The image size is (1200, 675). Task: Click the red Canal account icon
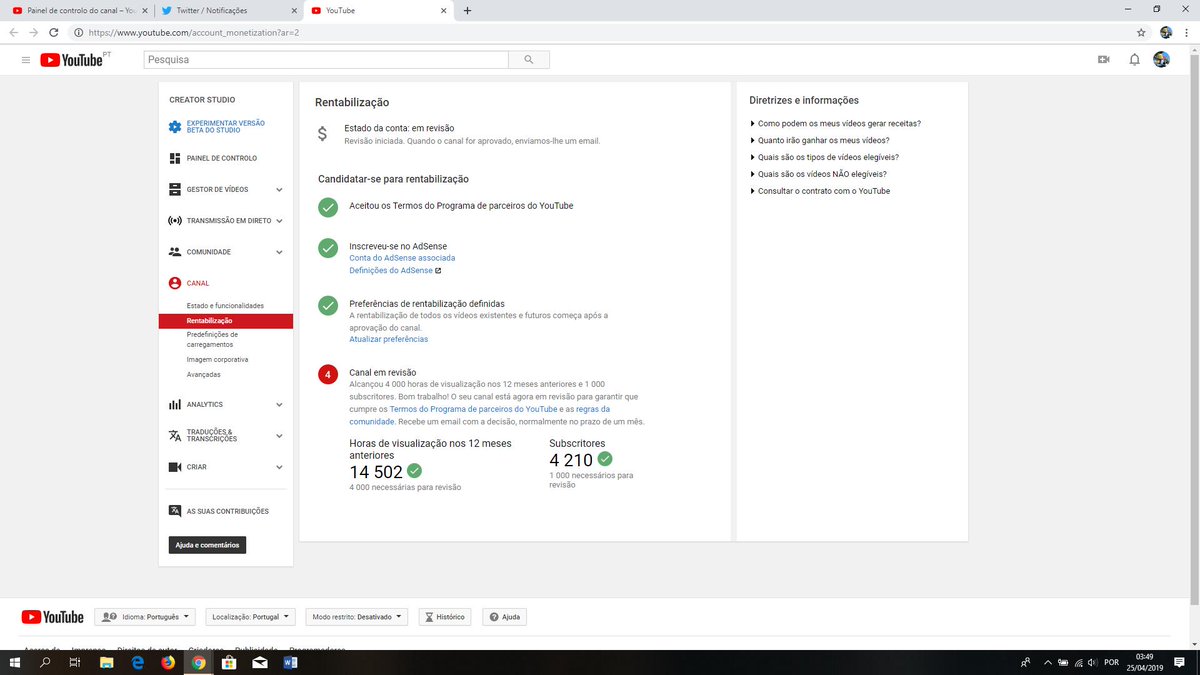[x=175, y=283]
